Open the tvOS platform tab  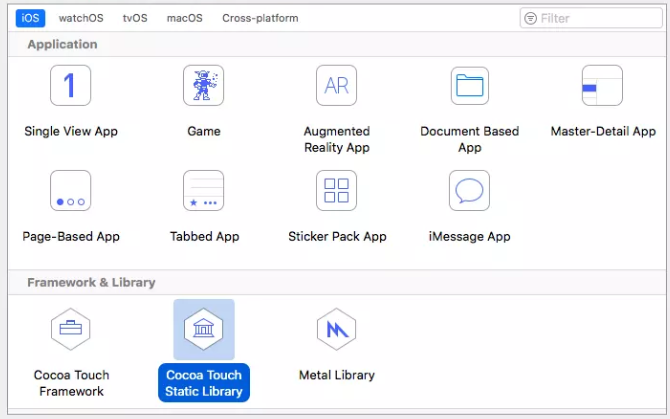(x=135, y=18)
